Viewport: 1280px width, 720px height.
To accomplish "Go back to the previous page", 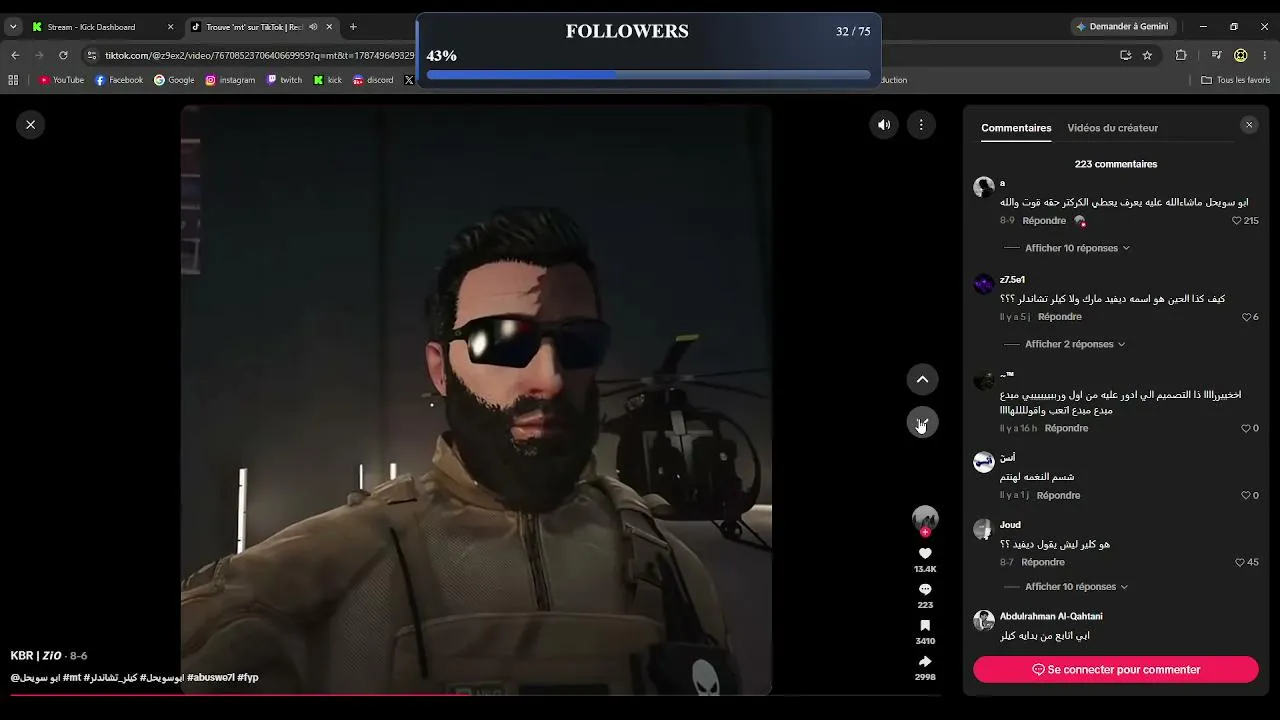I will click(x=15, y=55).
